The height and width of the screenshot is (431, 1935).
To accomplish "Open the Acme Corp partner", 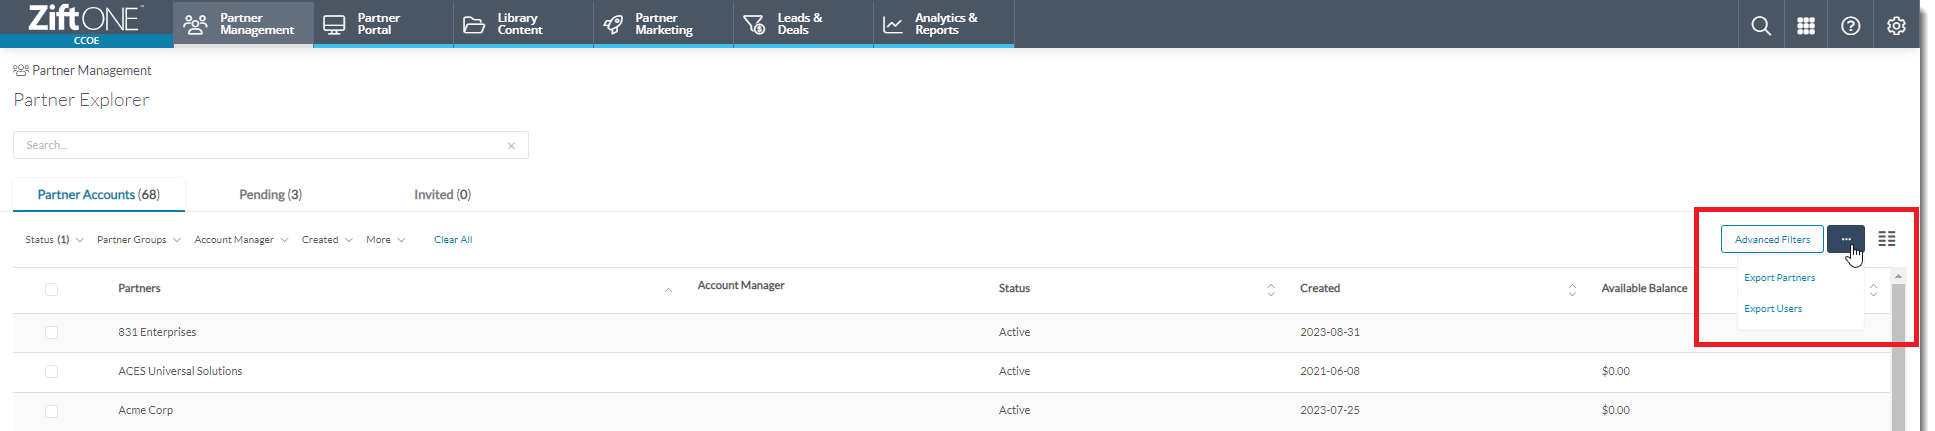I will (145, 410).
